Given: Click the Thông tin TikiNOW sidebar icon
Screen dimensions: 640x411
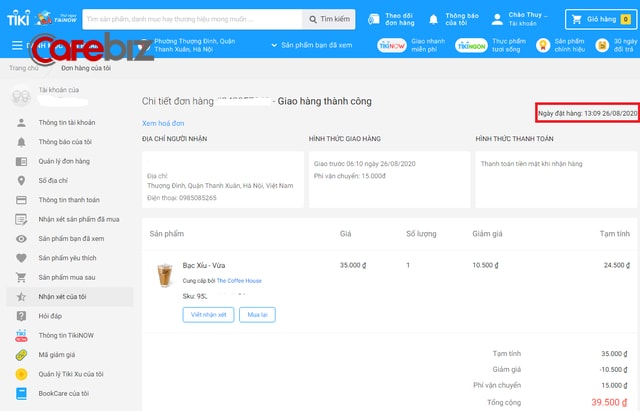Looking at the screenshot, I should 21,335.
